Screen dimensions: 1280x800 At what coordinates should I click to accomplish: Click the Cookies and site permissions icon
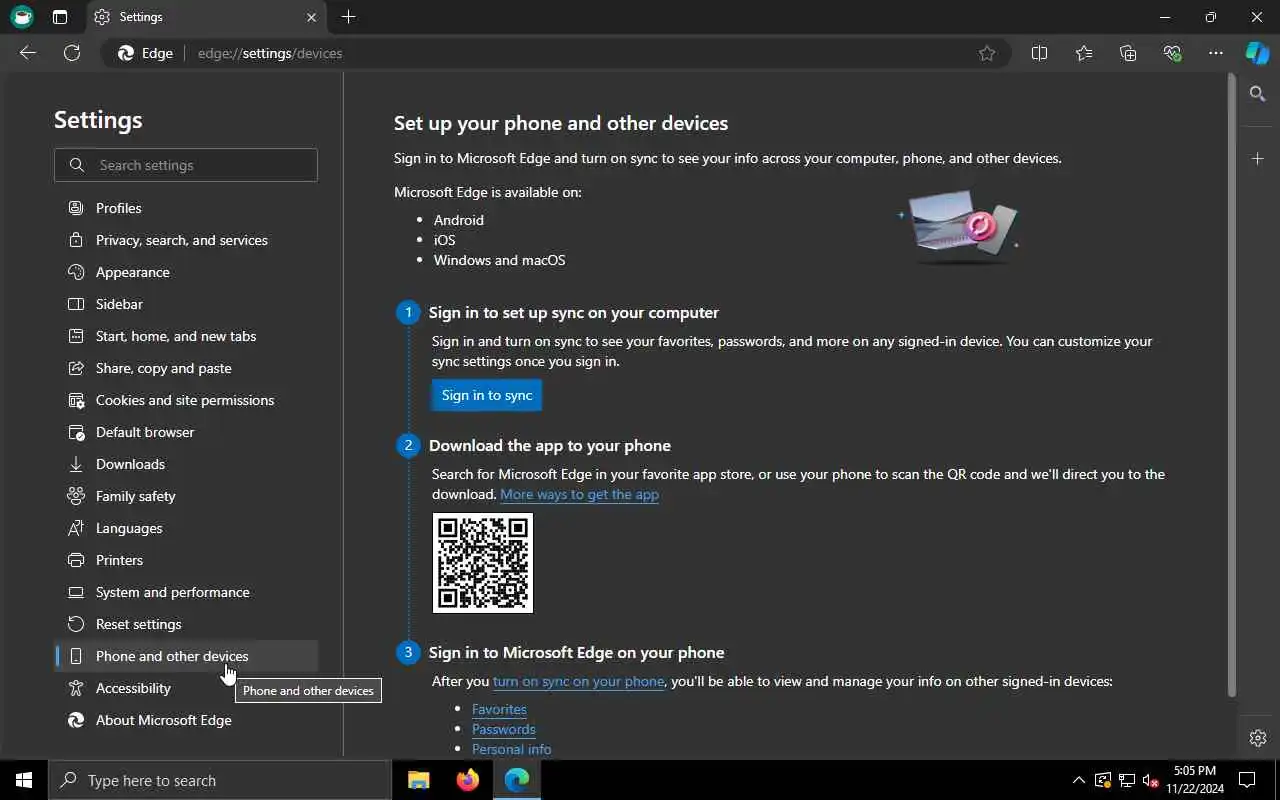76,400
